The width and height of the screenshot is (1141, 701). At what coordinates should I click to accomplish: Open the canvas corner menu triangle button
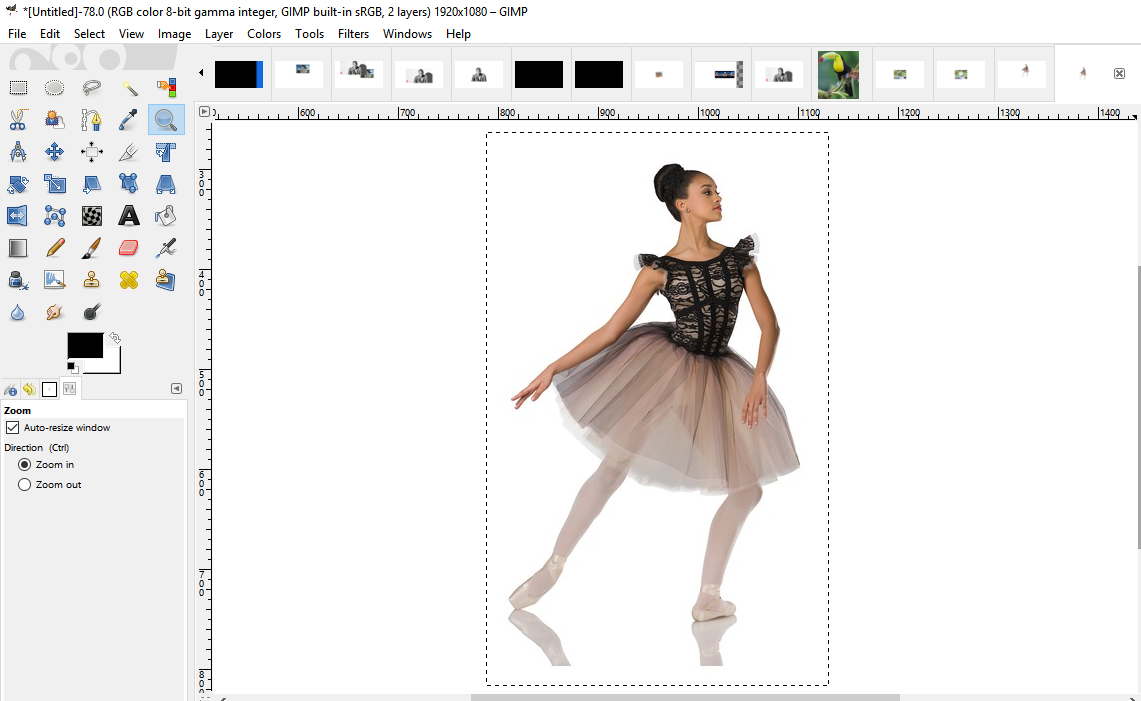pos(204,112)
